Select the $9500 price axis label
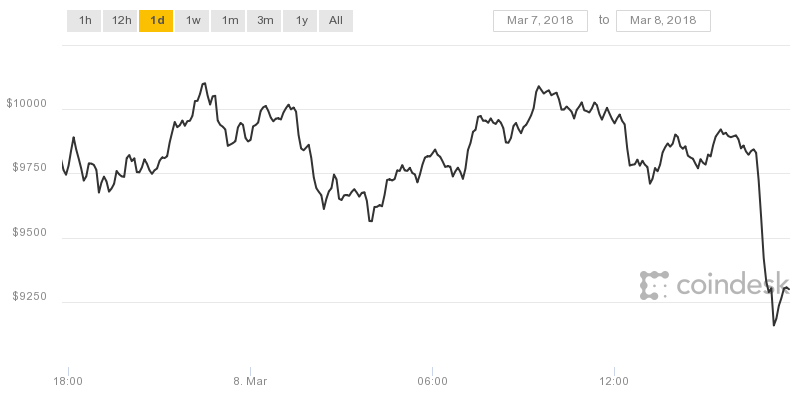The width and height of the screenshot is (800, 400). click(30, 233)
